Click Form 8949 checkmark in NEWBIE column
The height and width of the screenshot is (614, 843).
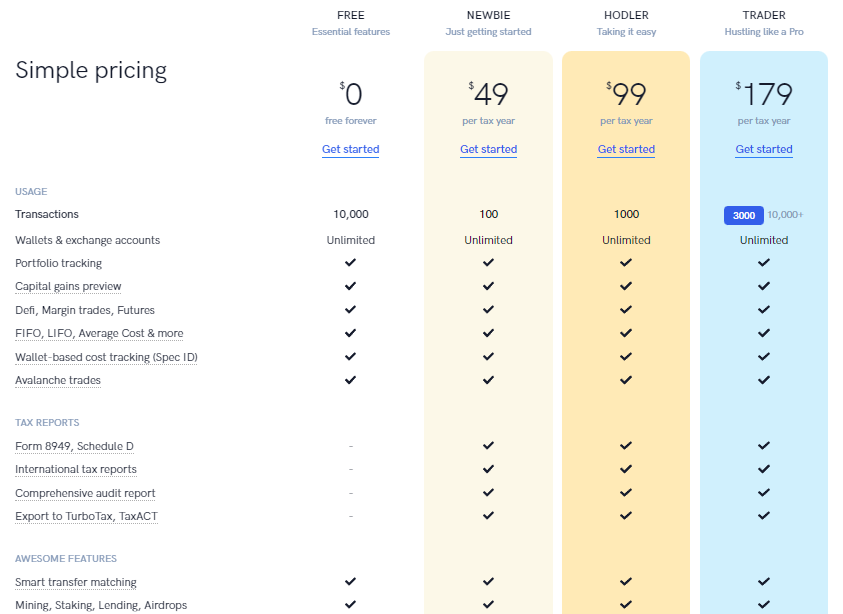tap(488, 445)
